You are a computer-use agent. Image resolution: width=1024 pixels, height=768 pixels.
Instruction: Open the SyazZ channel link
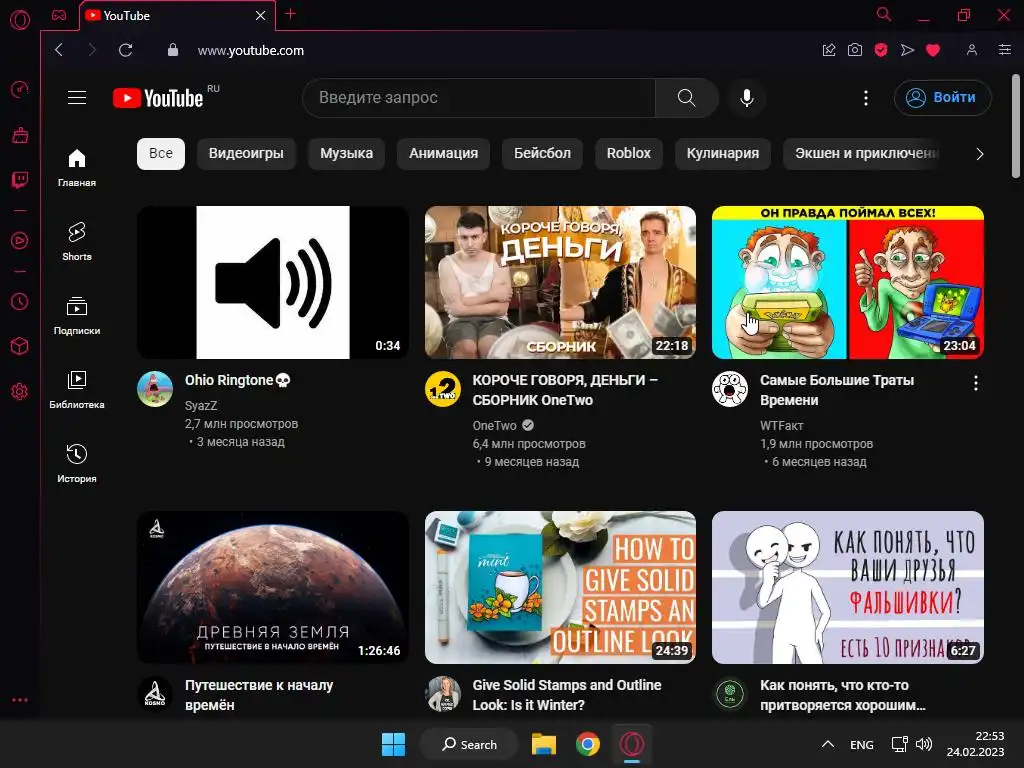[x=201, y=406]
